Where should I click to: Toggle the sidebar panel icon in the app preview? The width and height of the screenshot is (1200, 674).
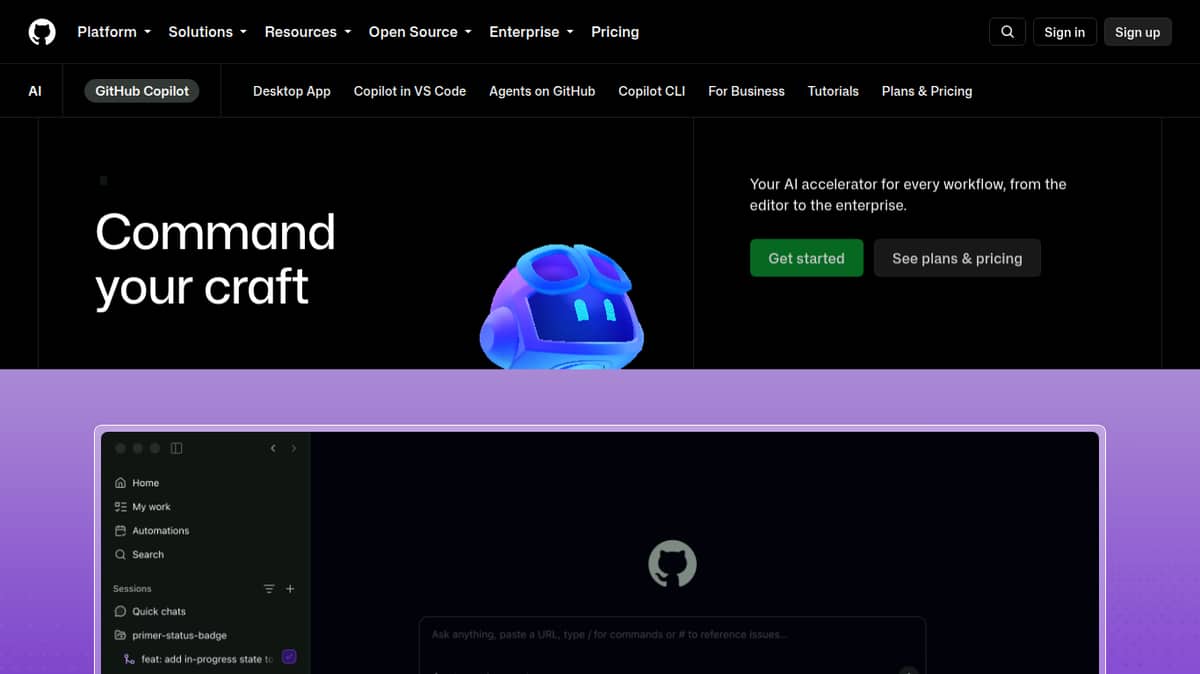pyautogui.click(x=177, y=449)
